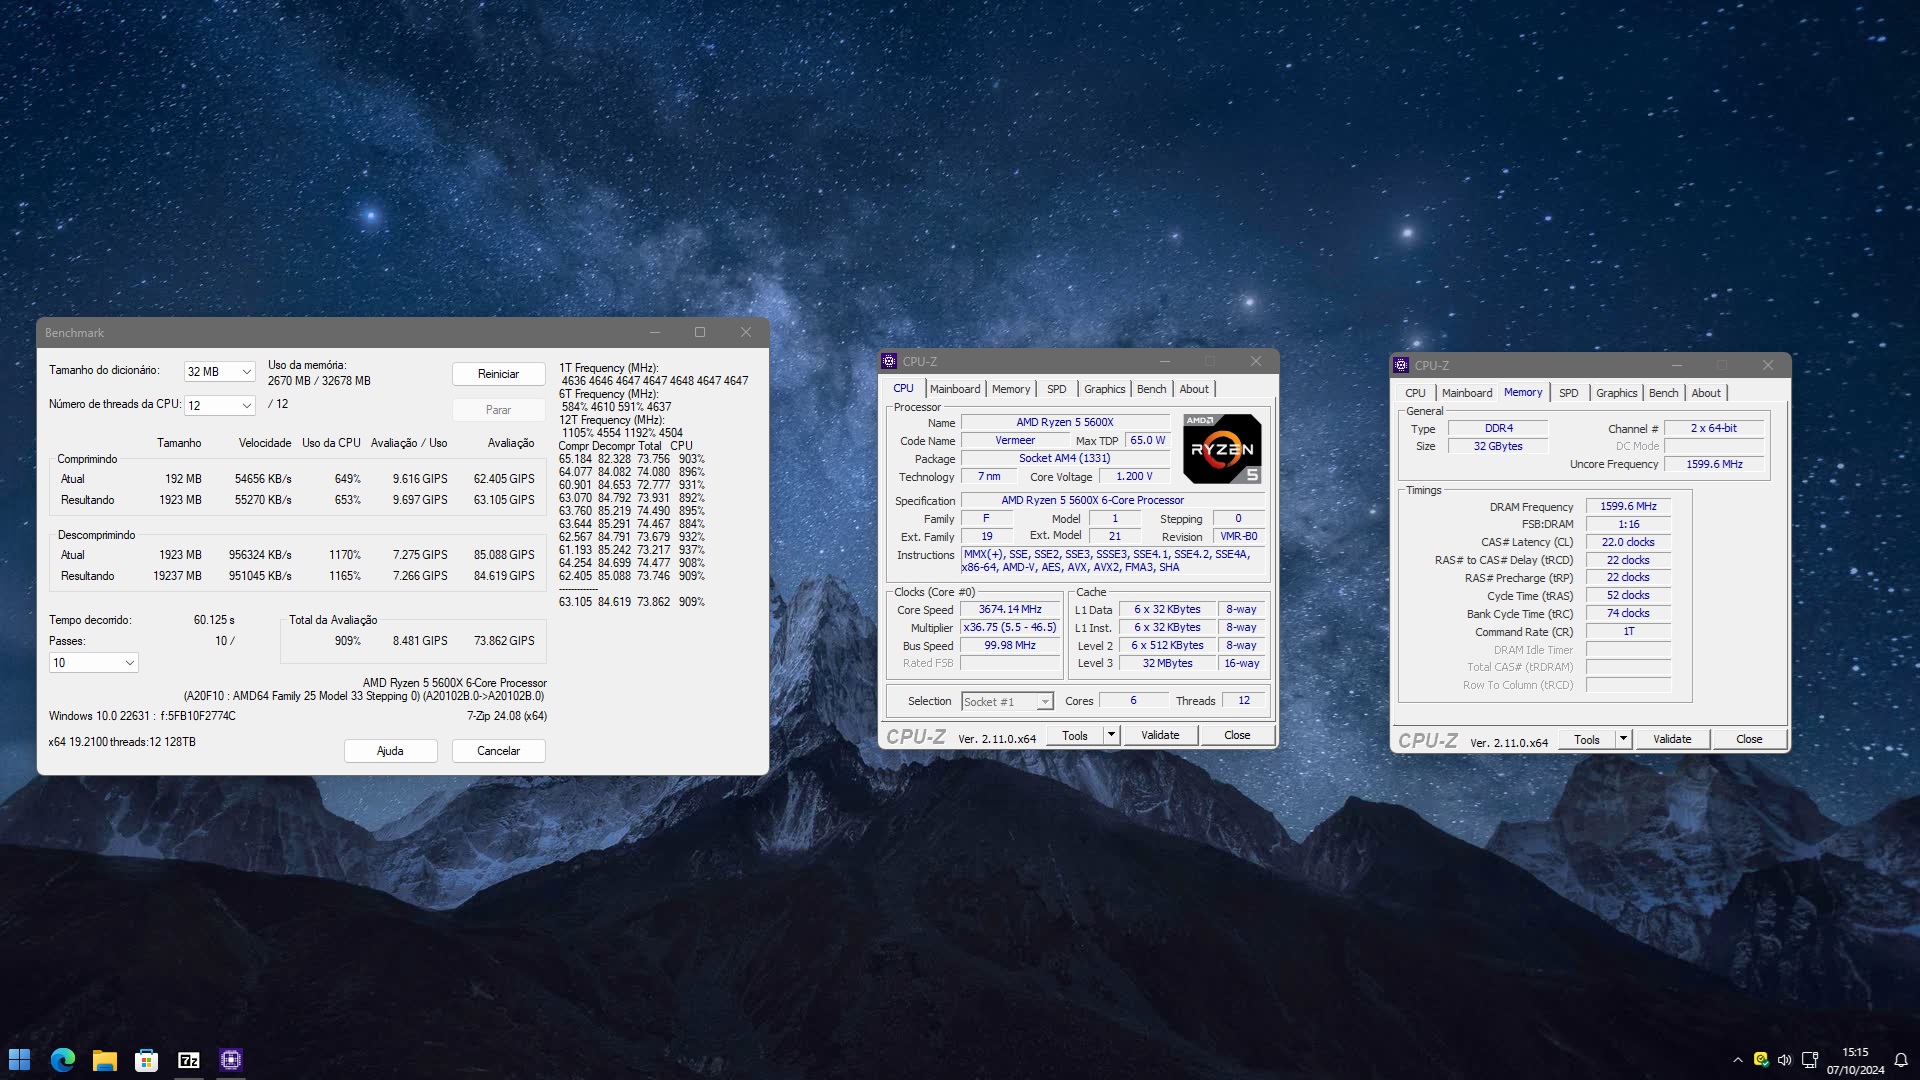The image size is (1920, 1080).
Task: Click the Code Name value Vermeer
Action: (1015, 440)
